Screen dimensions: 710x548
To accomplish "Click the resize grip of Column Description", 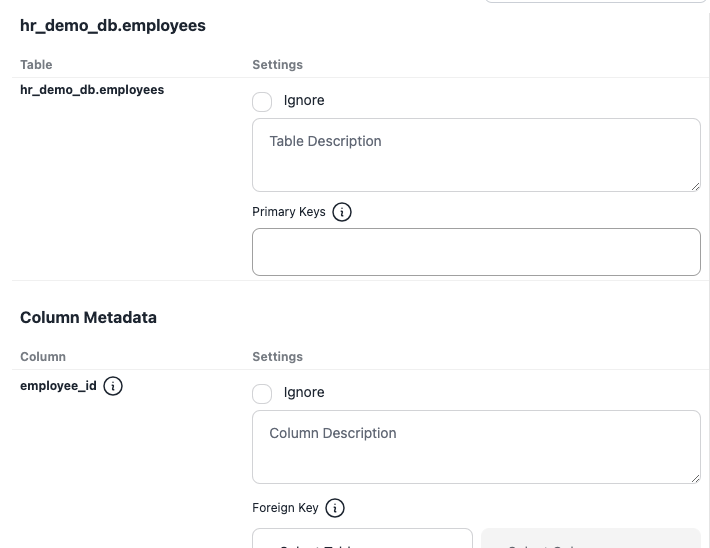I will pos(696,478).
